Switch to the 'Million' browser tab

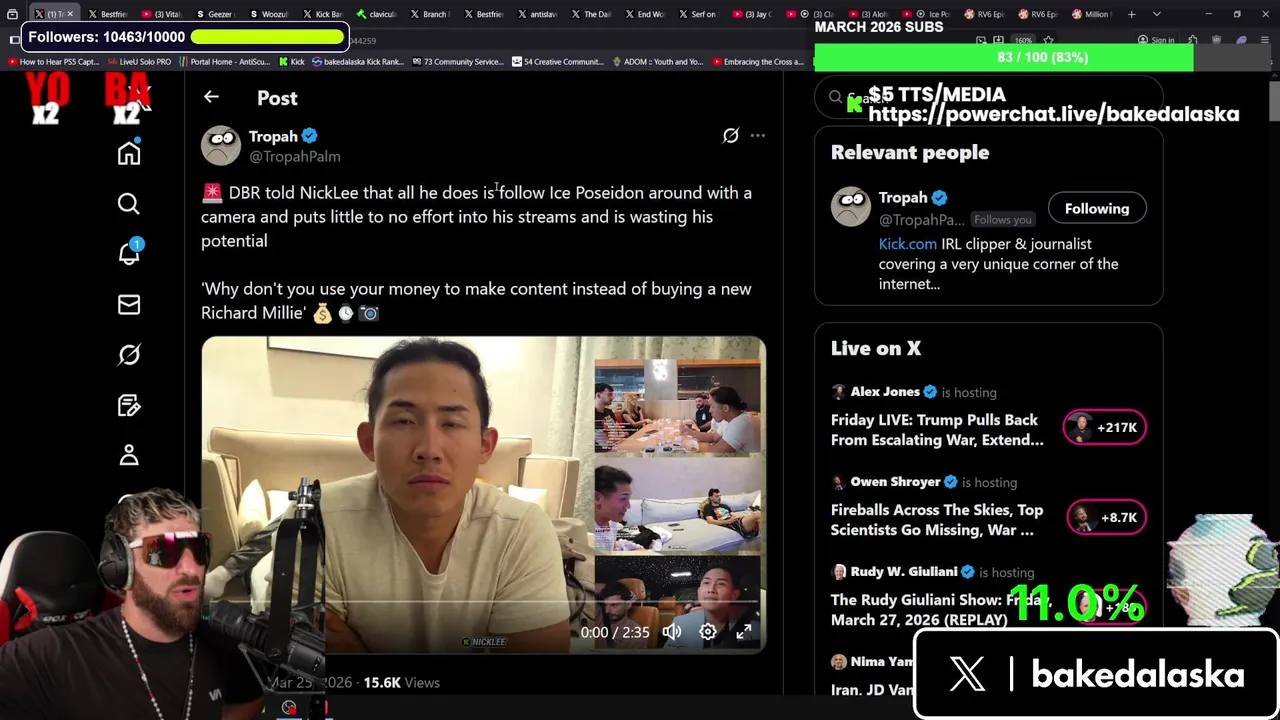coord(1091,14)
